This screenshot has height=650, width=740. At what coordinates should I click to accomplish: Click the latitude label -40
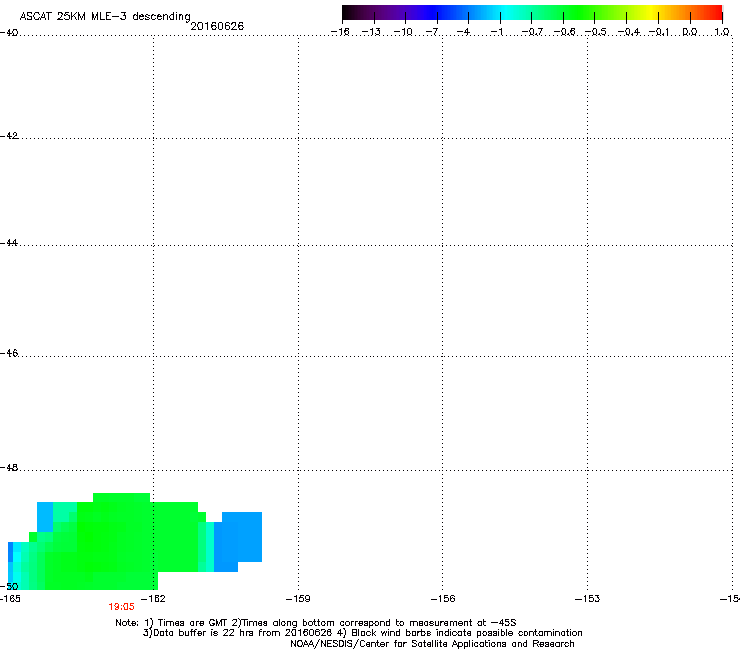click(x=9, y=33)
